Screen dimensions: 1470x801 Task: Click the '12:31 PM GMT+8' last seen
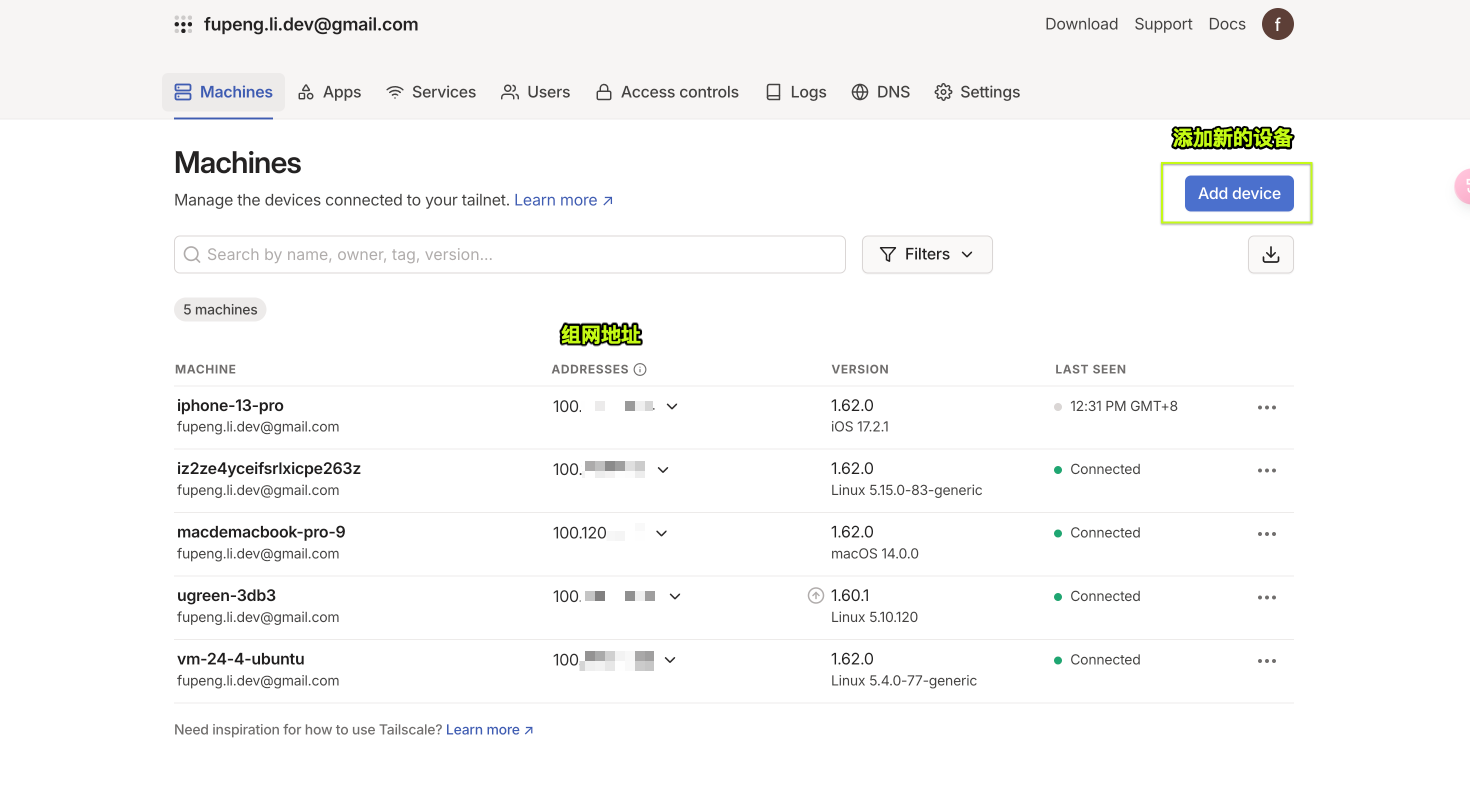[x=1124, y=406]
